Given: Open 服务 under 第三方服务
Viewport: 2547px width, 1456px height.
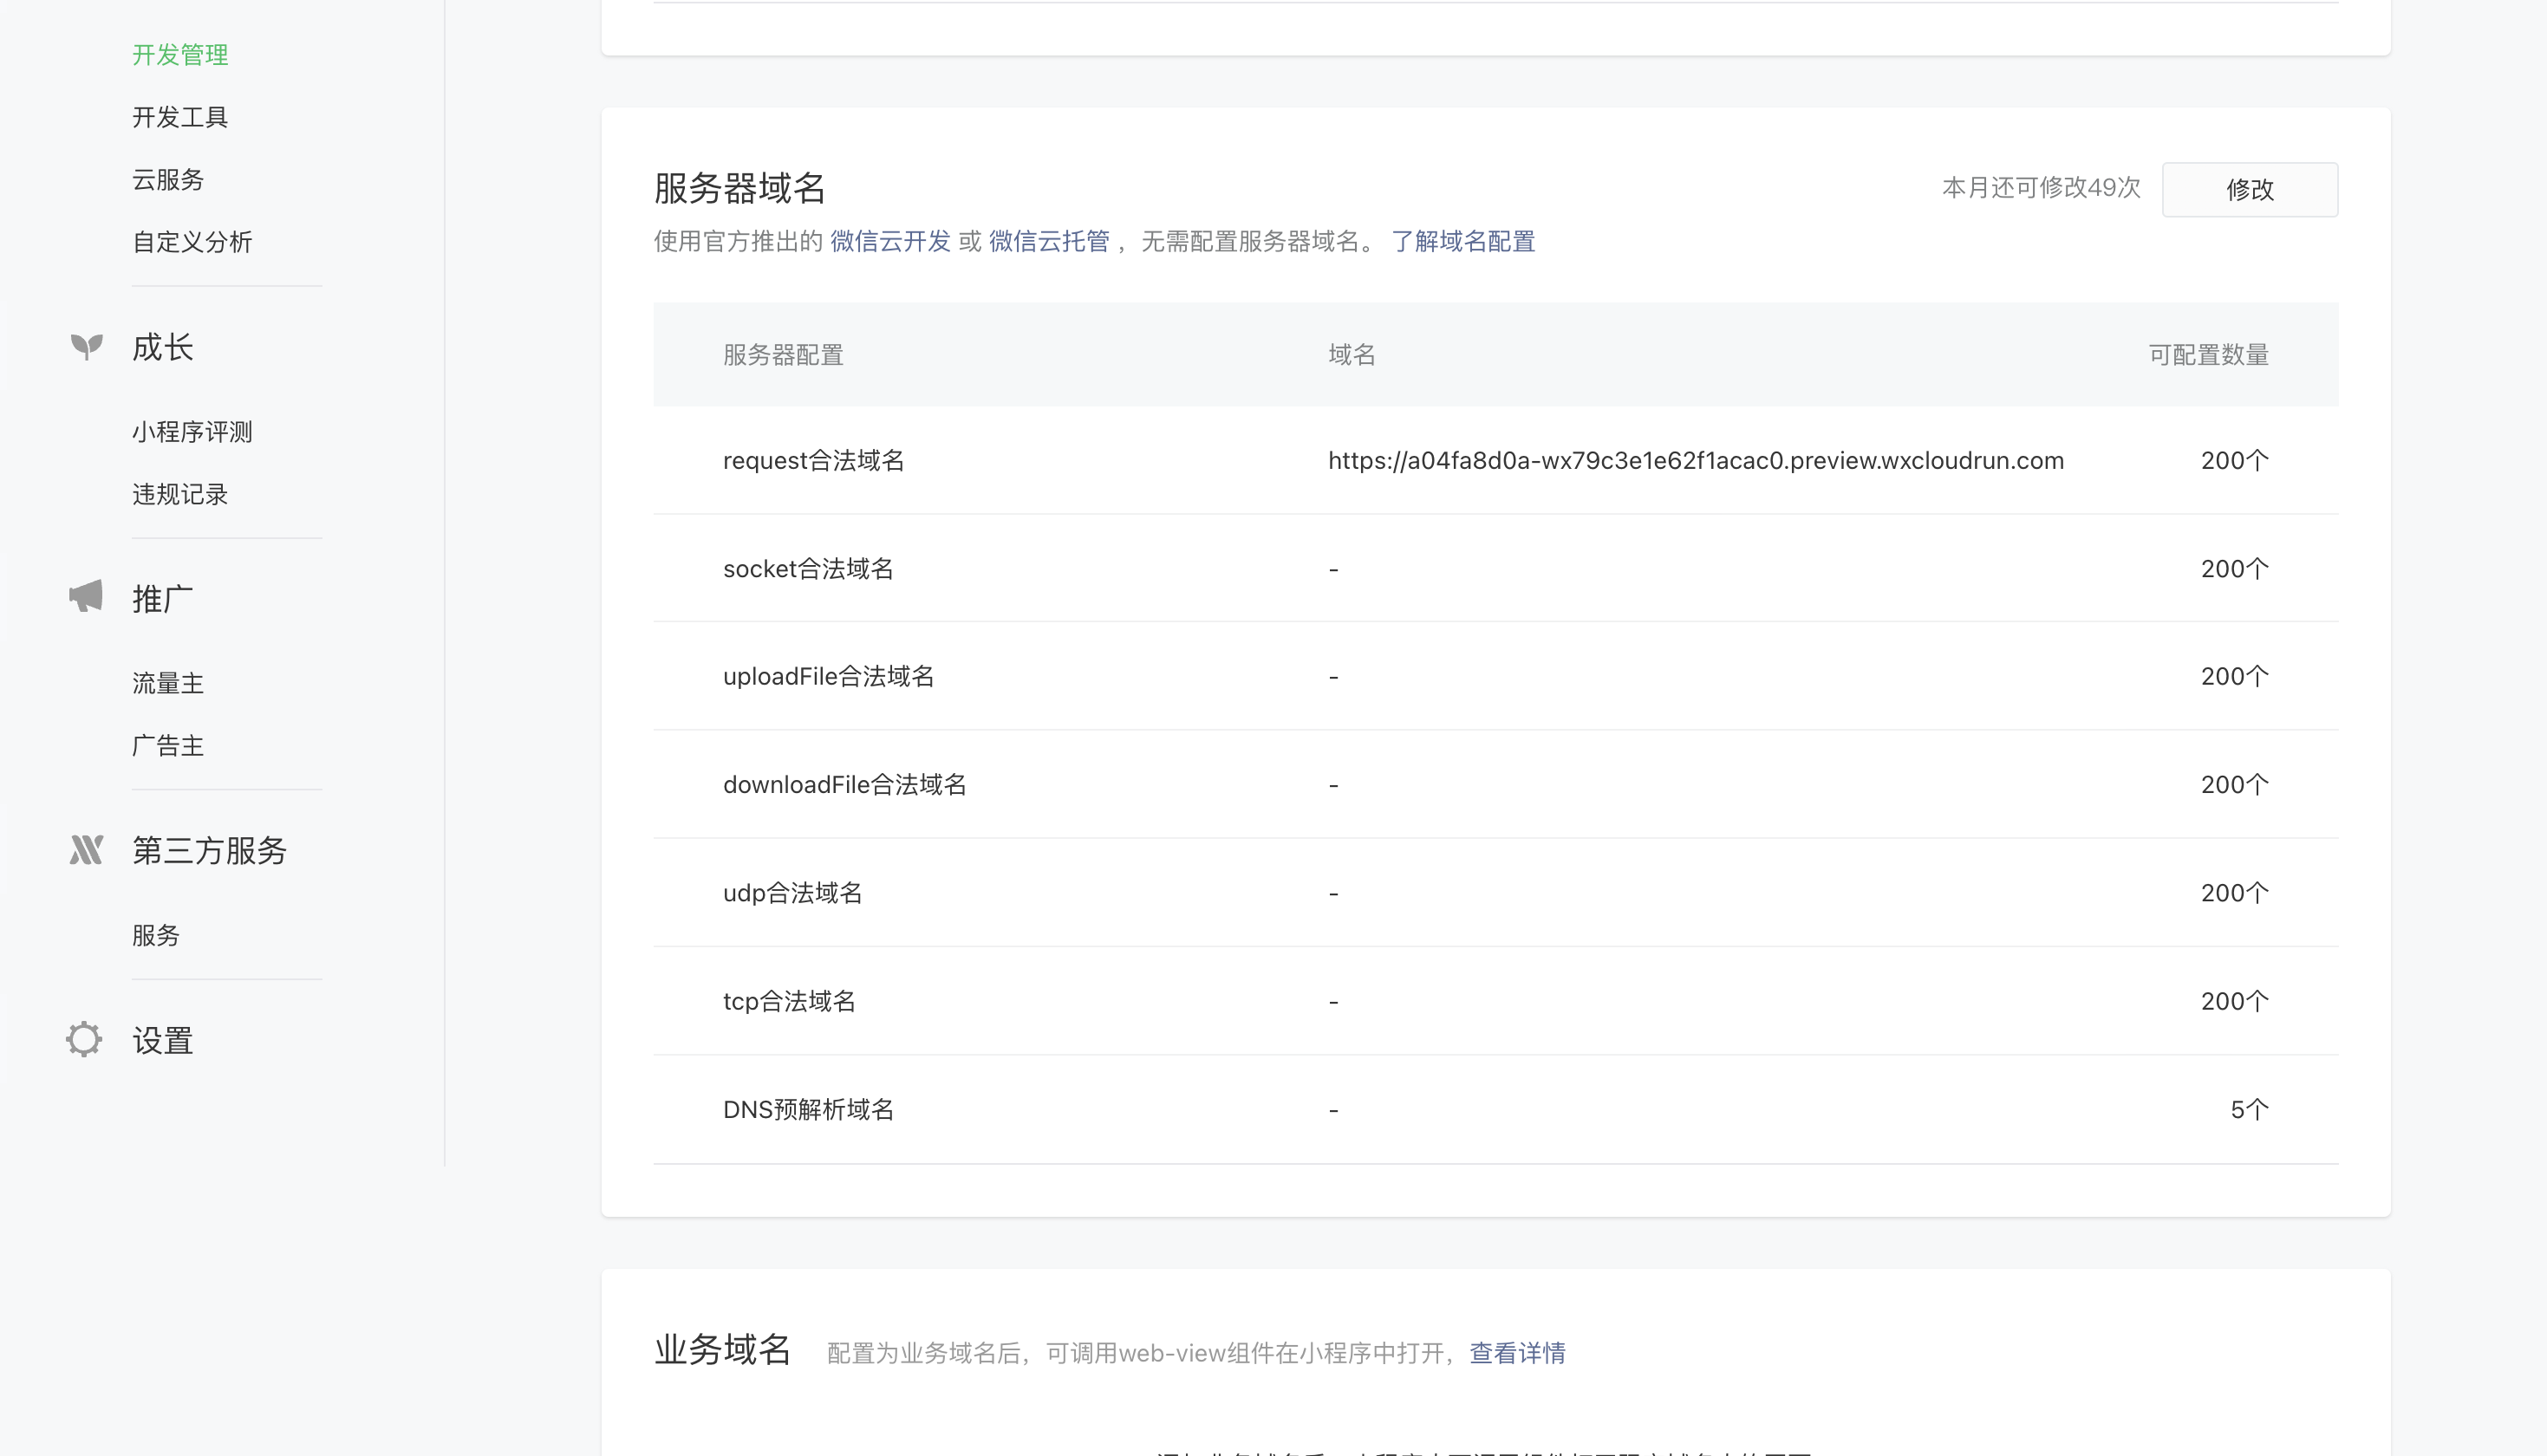Looking at the screenshot, I should tap(156, 935).
